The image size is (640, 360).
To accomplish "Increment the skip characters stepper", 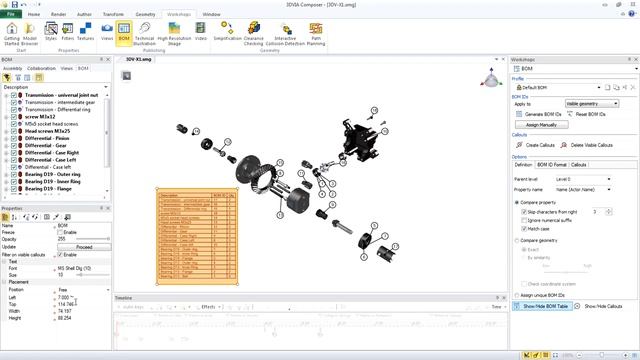I will [609, 210].
